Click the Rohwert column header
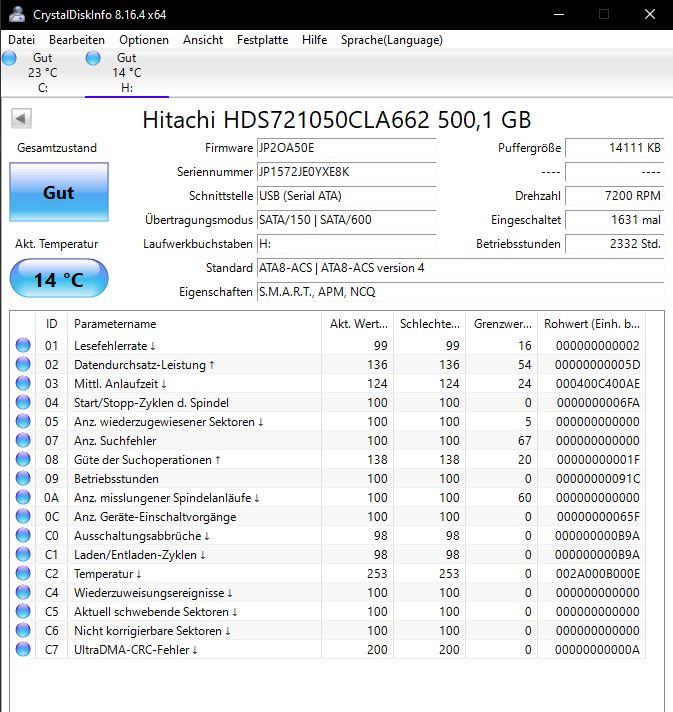 click(592, 324)
